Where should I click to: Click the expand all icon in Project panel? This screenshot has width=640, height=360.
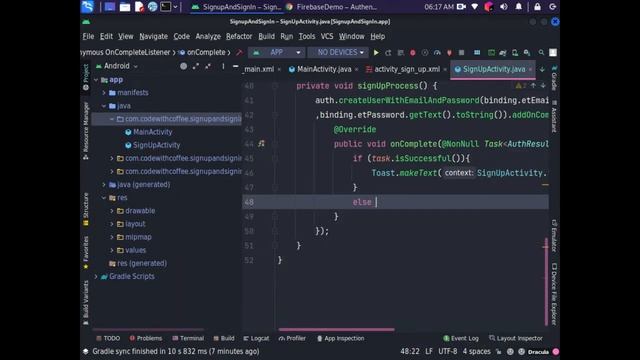(196, 66)
